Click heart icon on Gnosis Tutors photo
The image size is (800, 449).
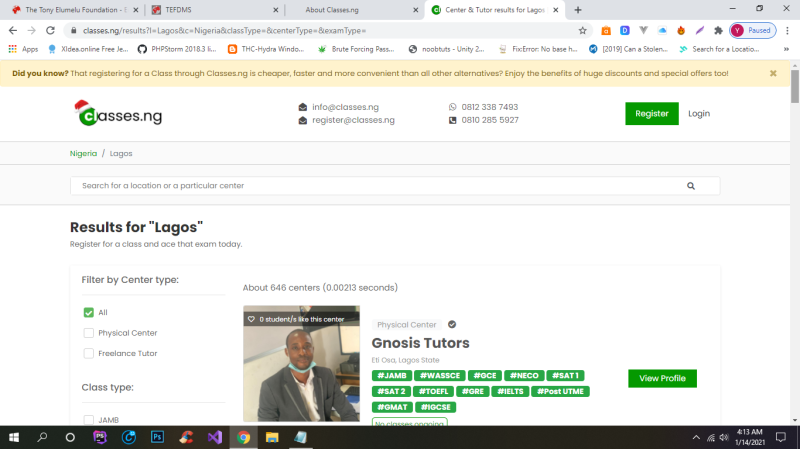[x=251, y=319]
